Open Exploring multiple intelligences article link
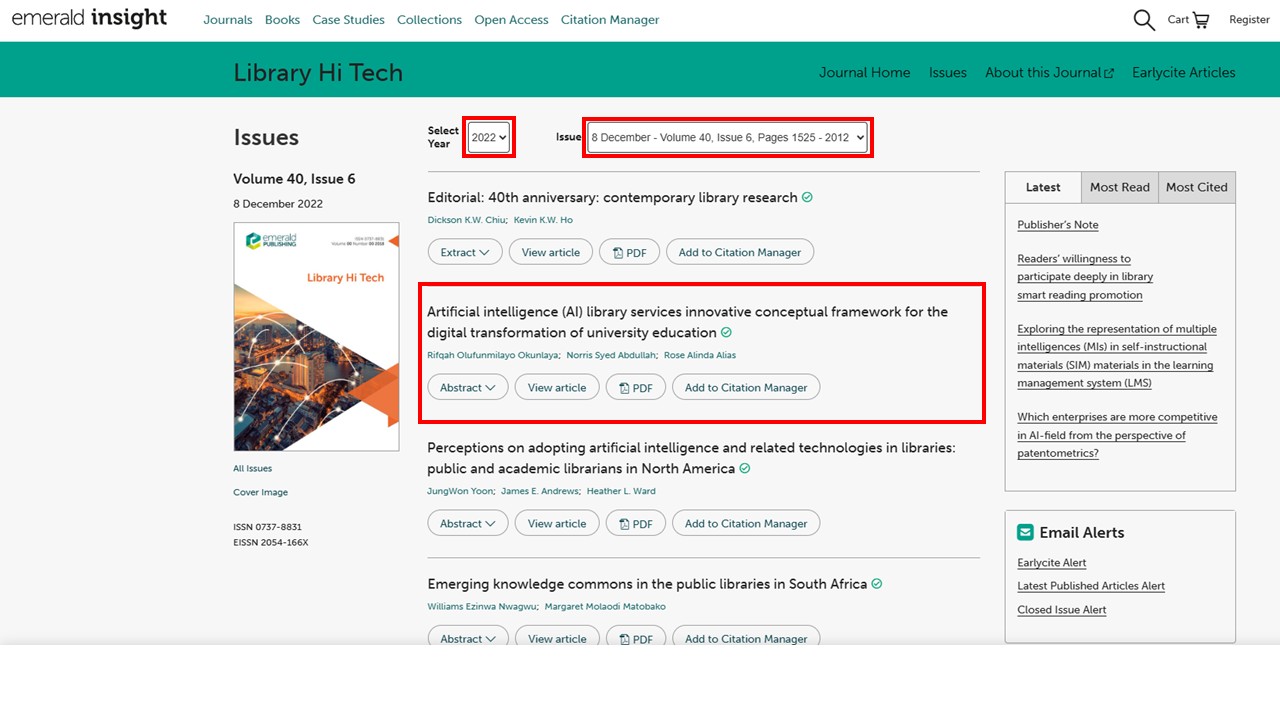 point(1117,356)
